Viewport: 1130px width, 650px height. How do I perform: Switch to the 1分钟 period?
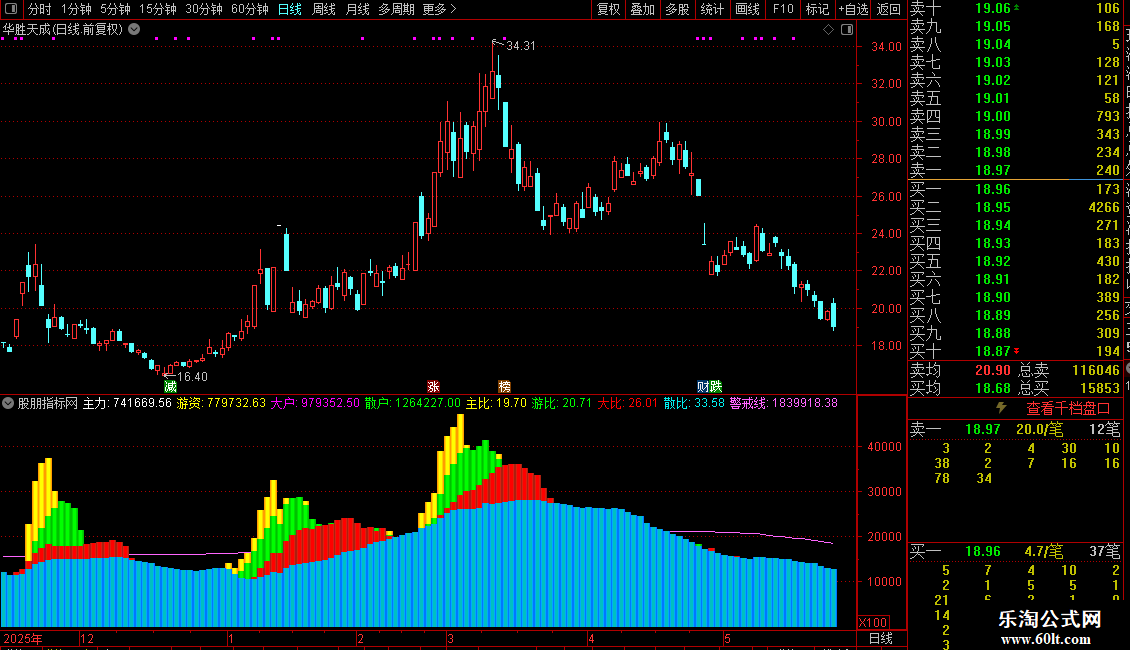76,9
